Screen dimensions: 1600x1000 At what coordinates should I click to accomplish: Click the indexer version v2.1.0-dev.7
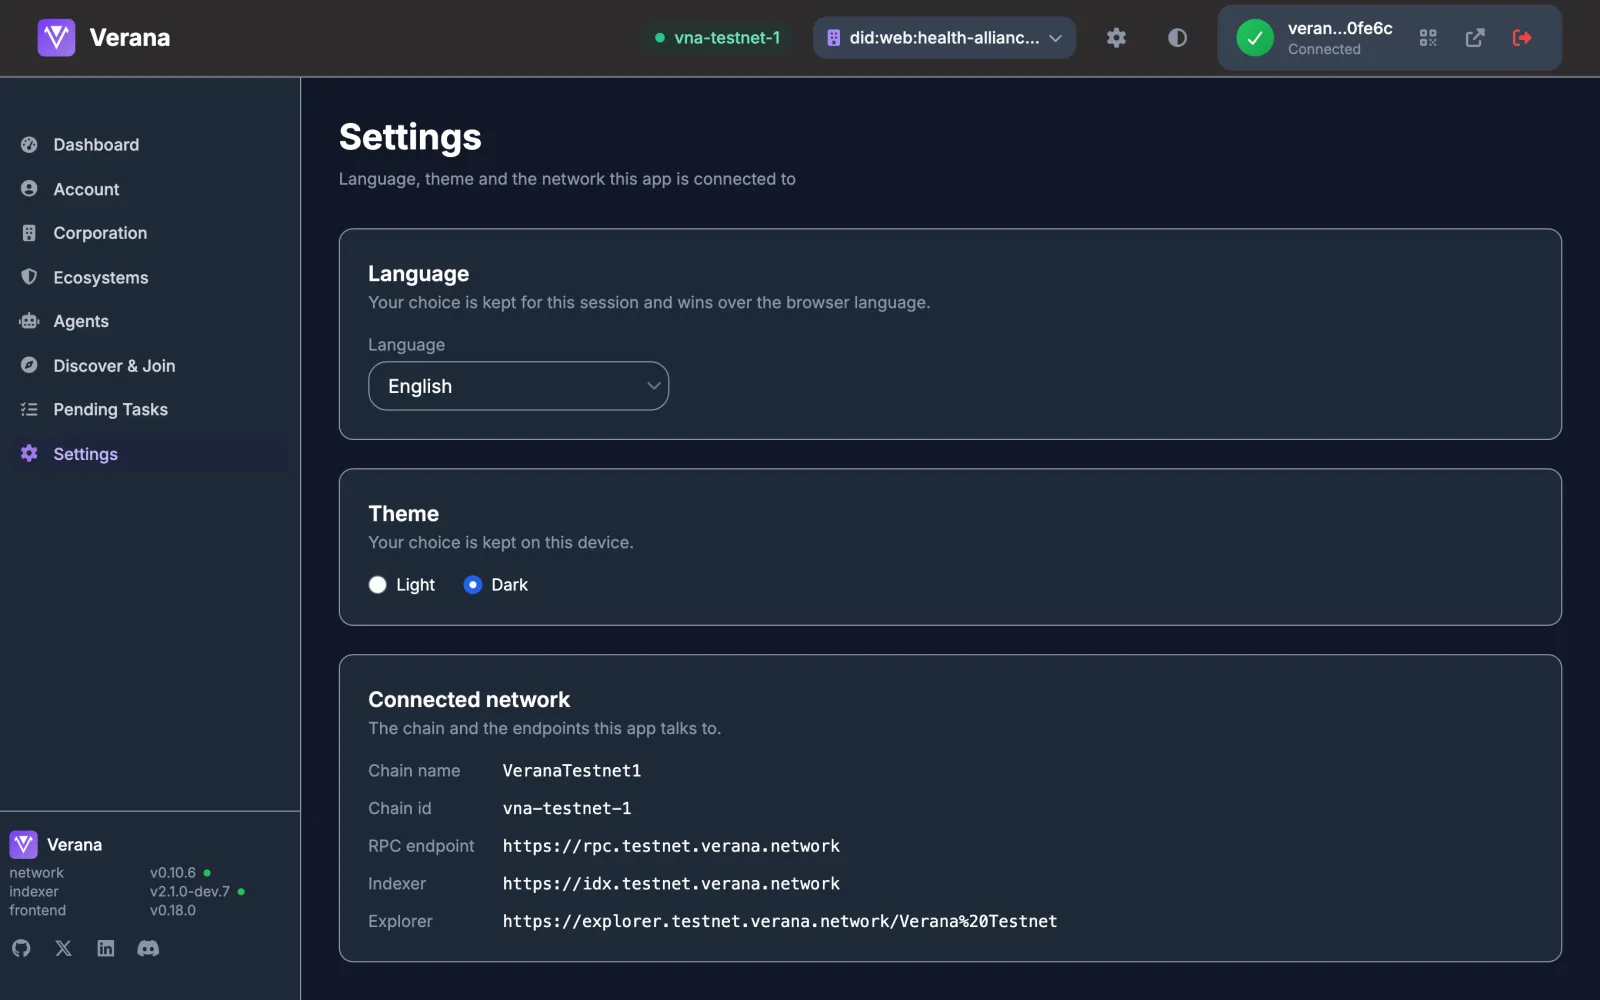[190, 892]
